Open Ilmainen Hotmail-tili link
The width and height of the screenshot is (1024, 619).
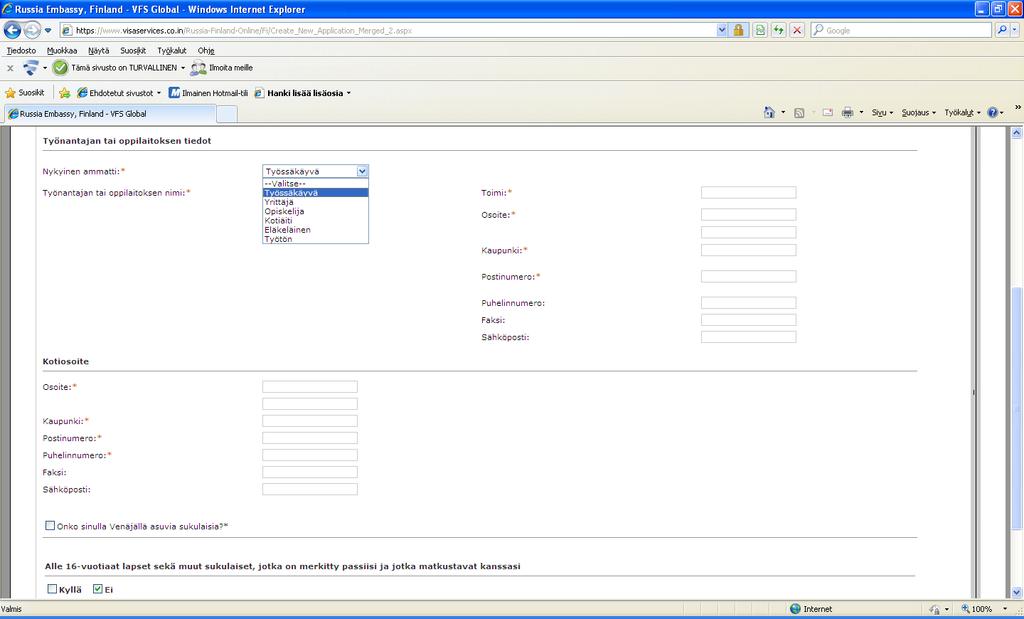[208, 93]
